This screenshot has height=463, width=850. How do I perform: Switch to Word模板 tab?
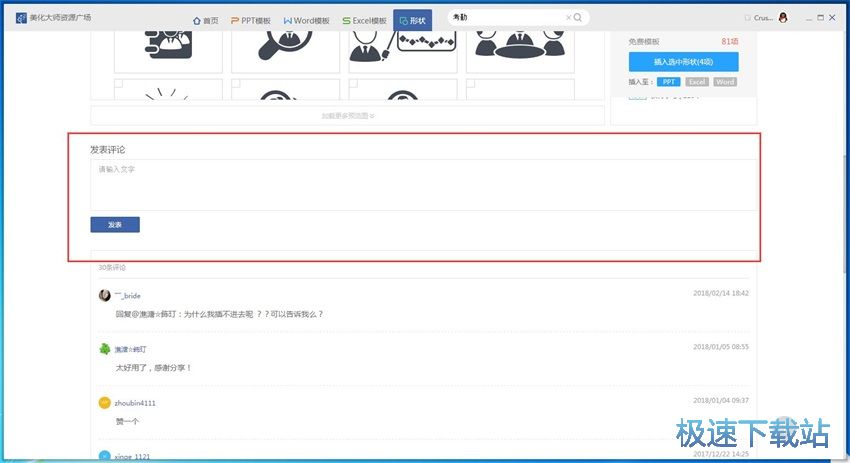click(x=306, y=21)
